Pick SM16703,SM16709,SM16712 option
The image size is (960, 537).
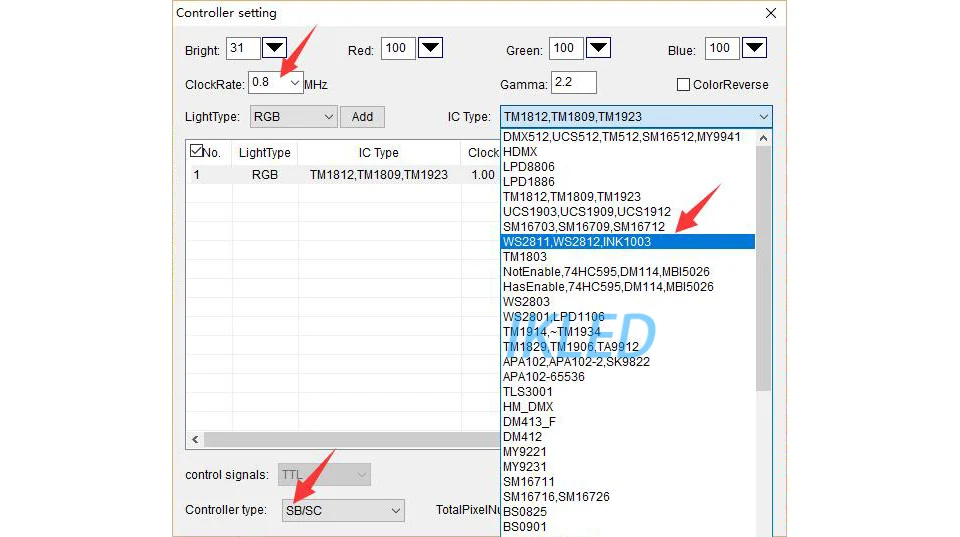628,227
